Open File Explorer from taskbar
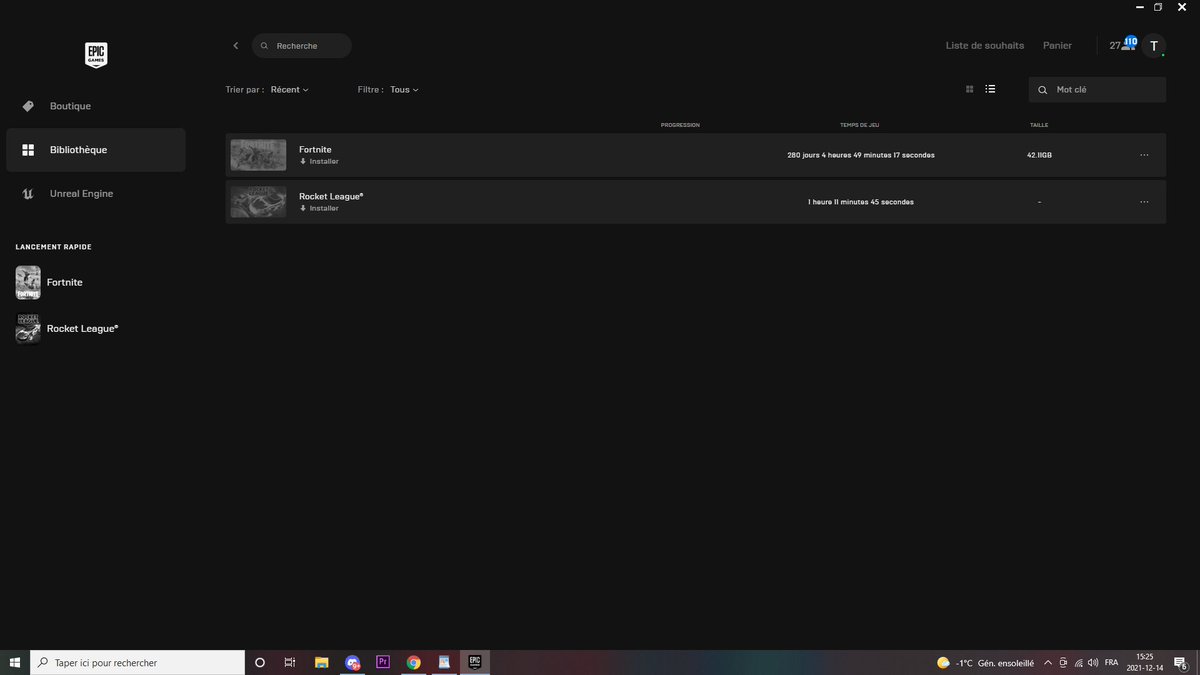The height and width of the screenshot is (675, 1200). click(x=321, y=662)
